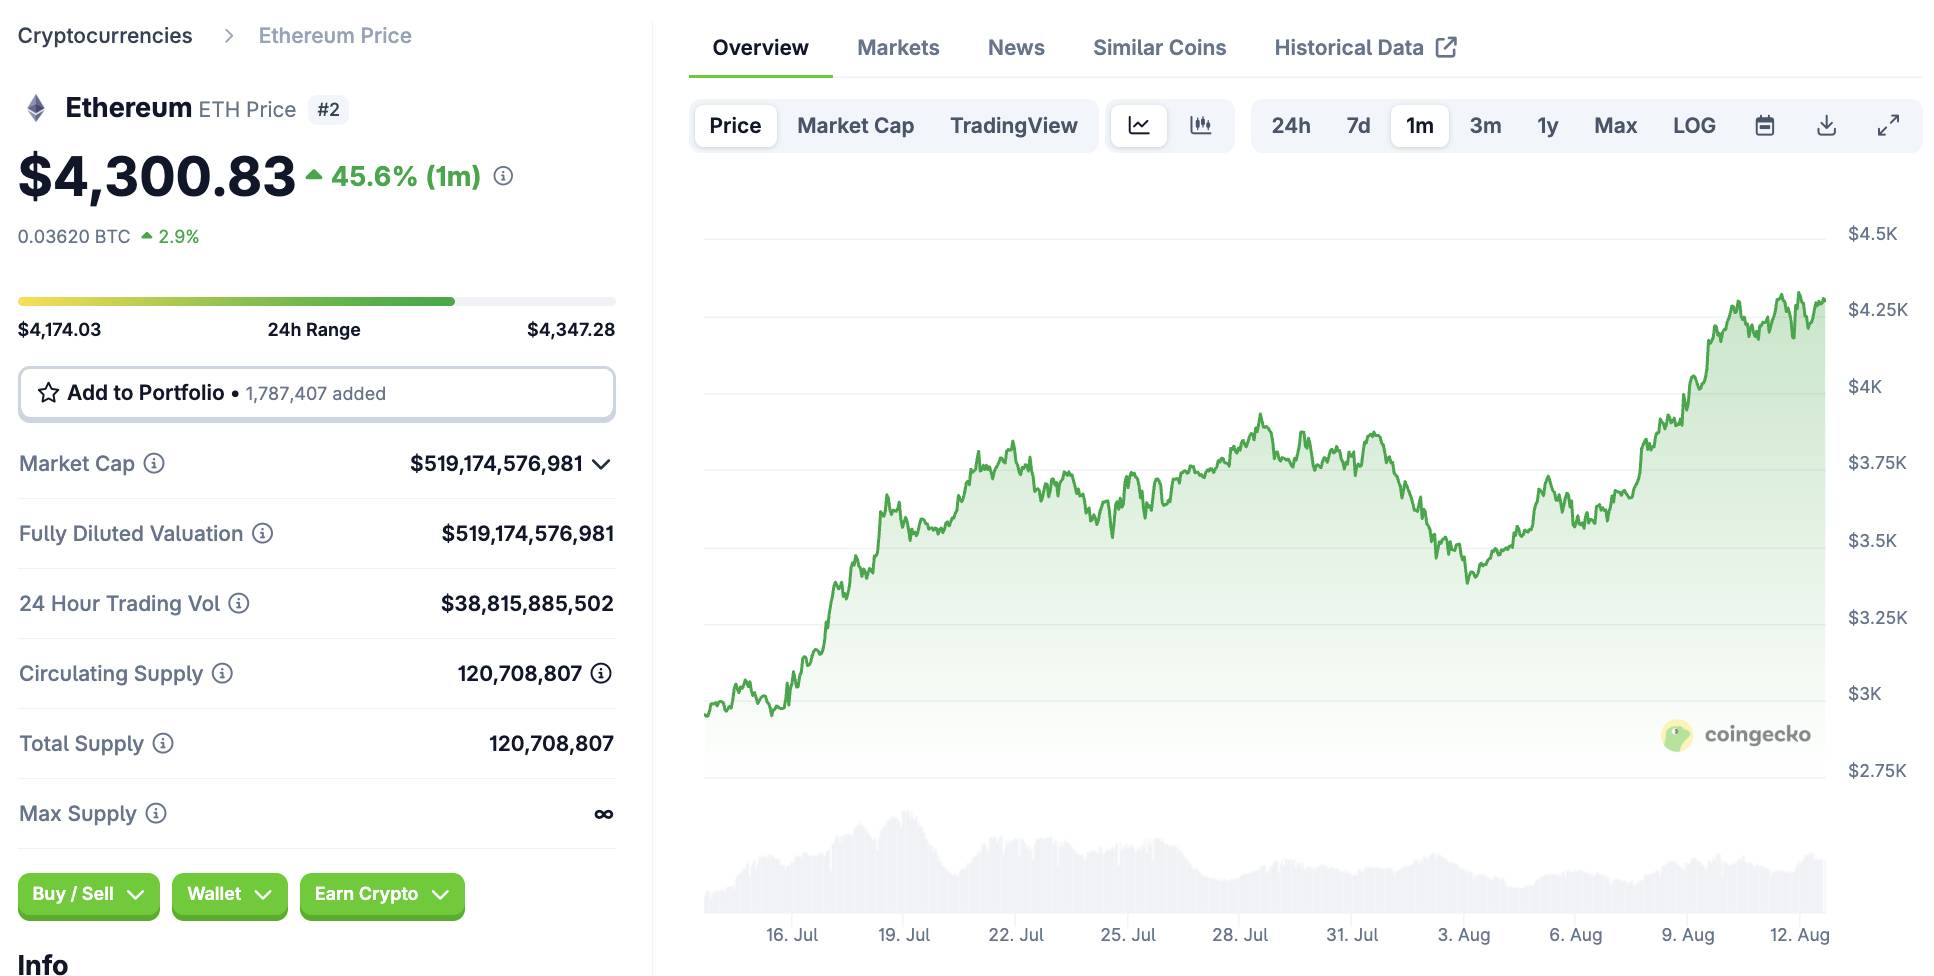
Task: Open the Fully Diluted Valuation info icon
Action: coord(262,533)
